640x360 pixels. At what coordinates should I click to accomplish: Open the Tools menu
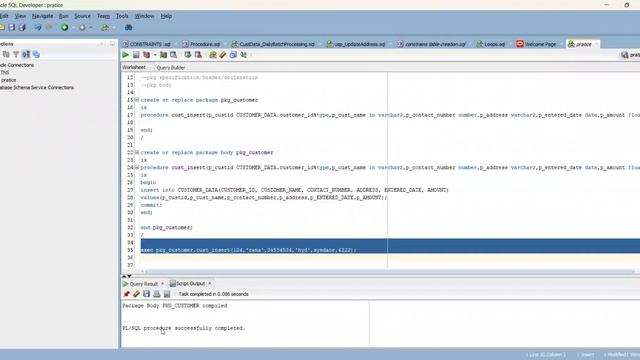(x=122, y=16)
